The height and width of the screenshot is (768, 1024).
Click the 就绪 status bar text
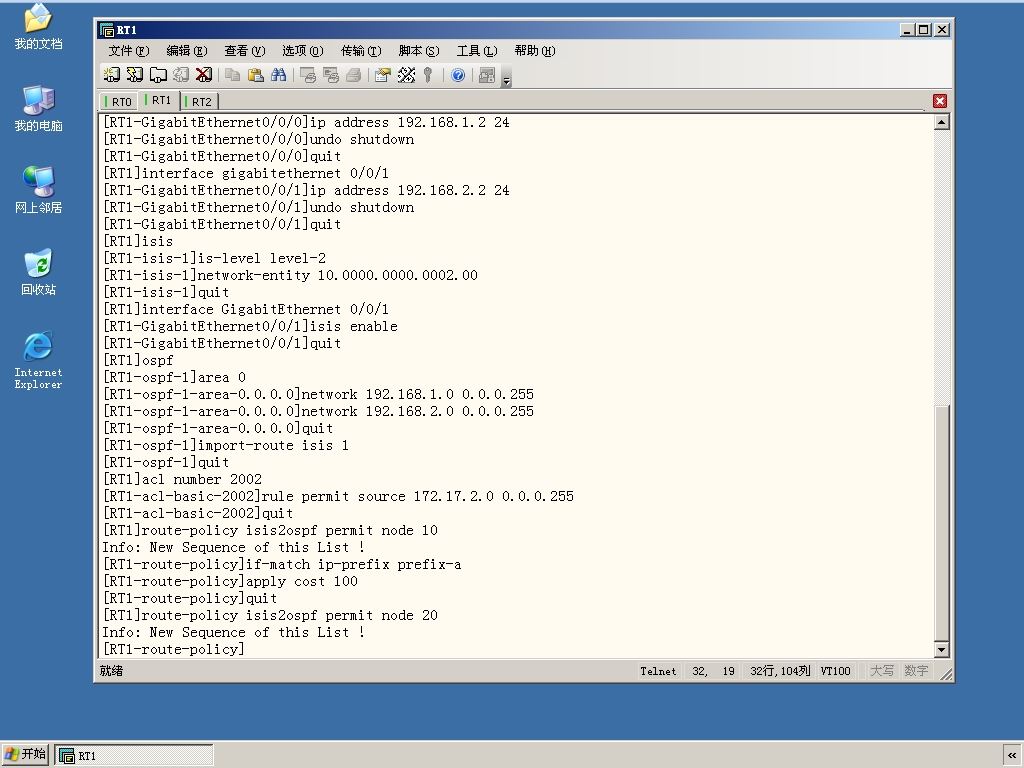[x=111, y=671]
